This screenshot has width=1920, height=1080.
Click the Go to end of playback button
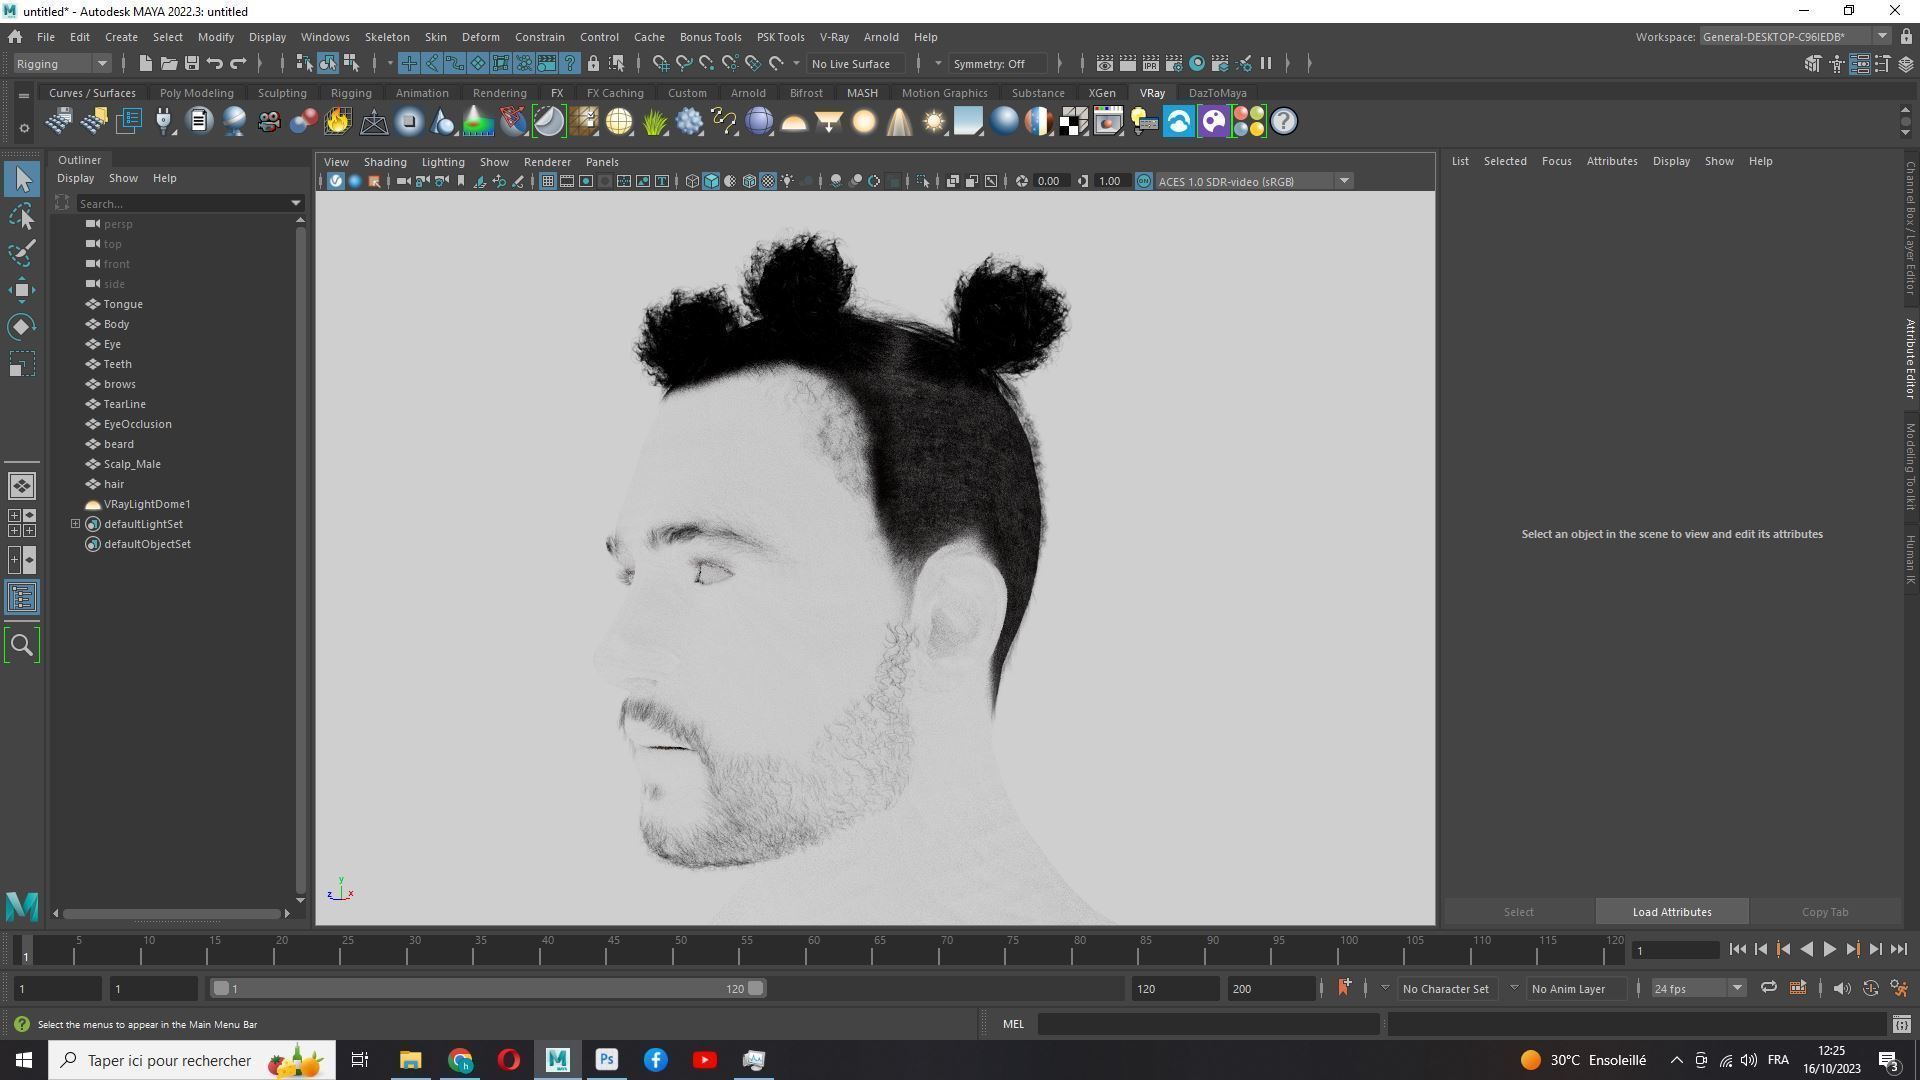point(1898,950)
